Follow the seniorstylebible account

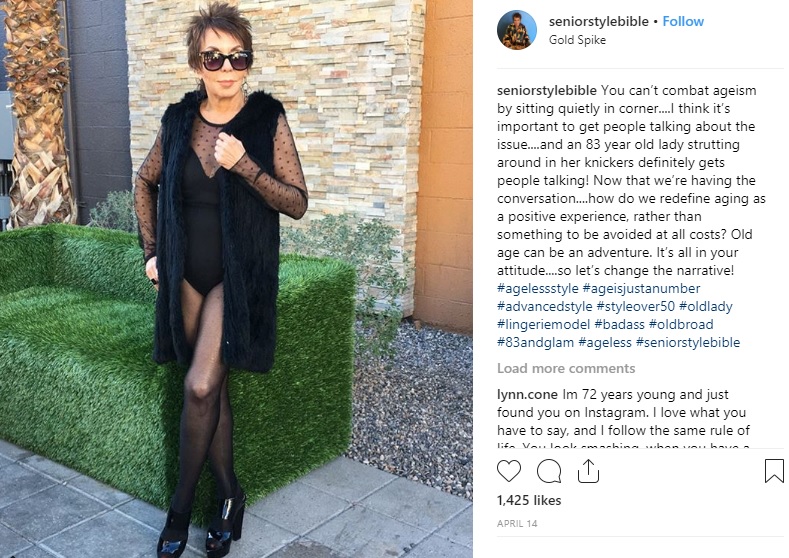pos(683,22)
